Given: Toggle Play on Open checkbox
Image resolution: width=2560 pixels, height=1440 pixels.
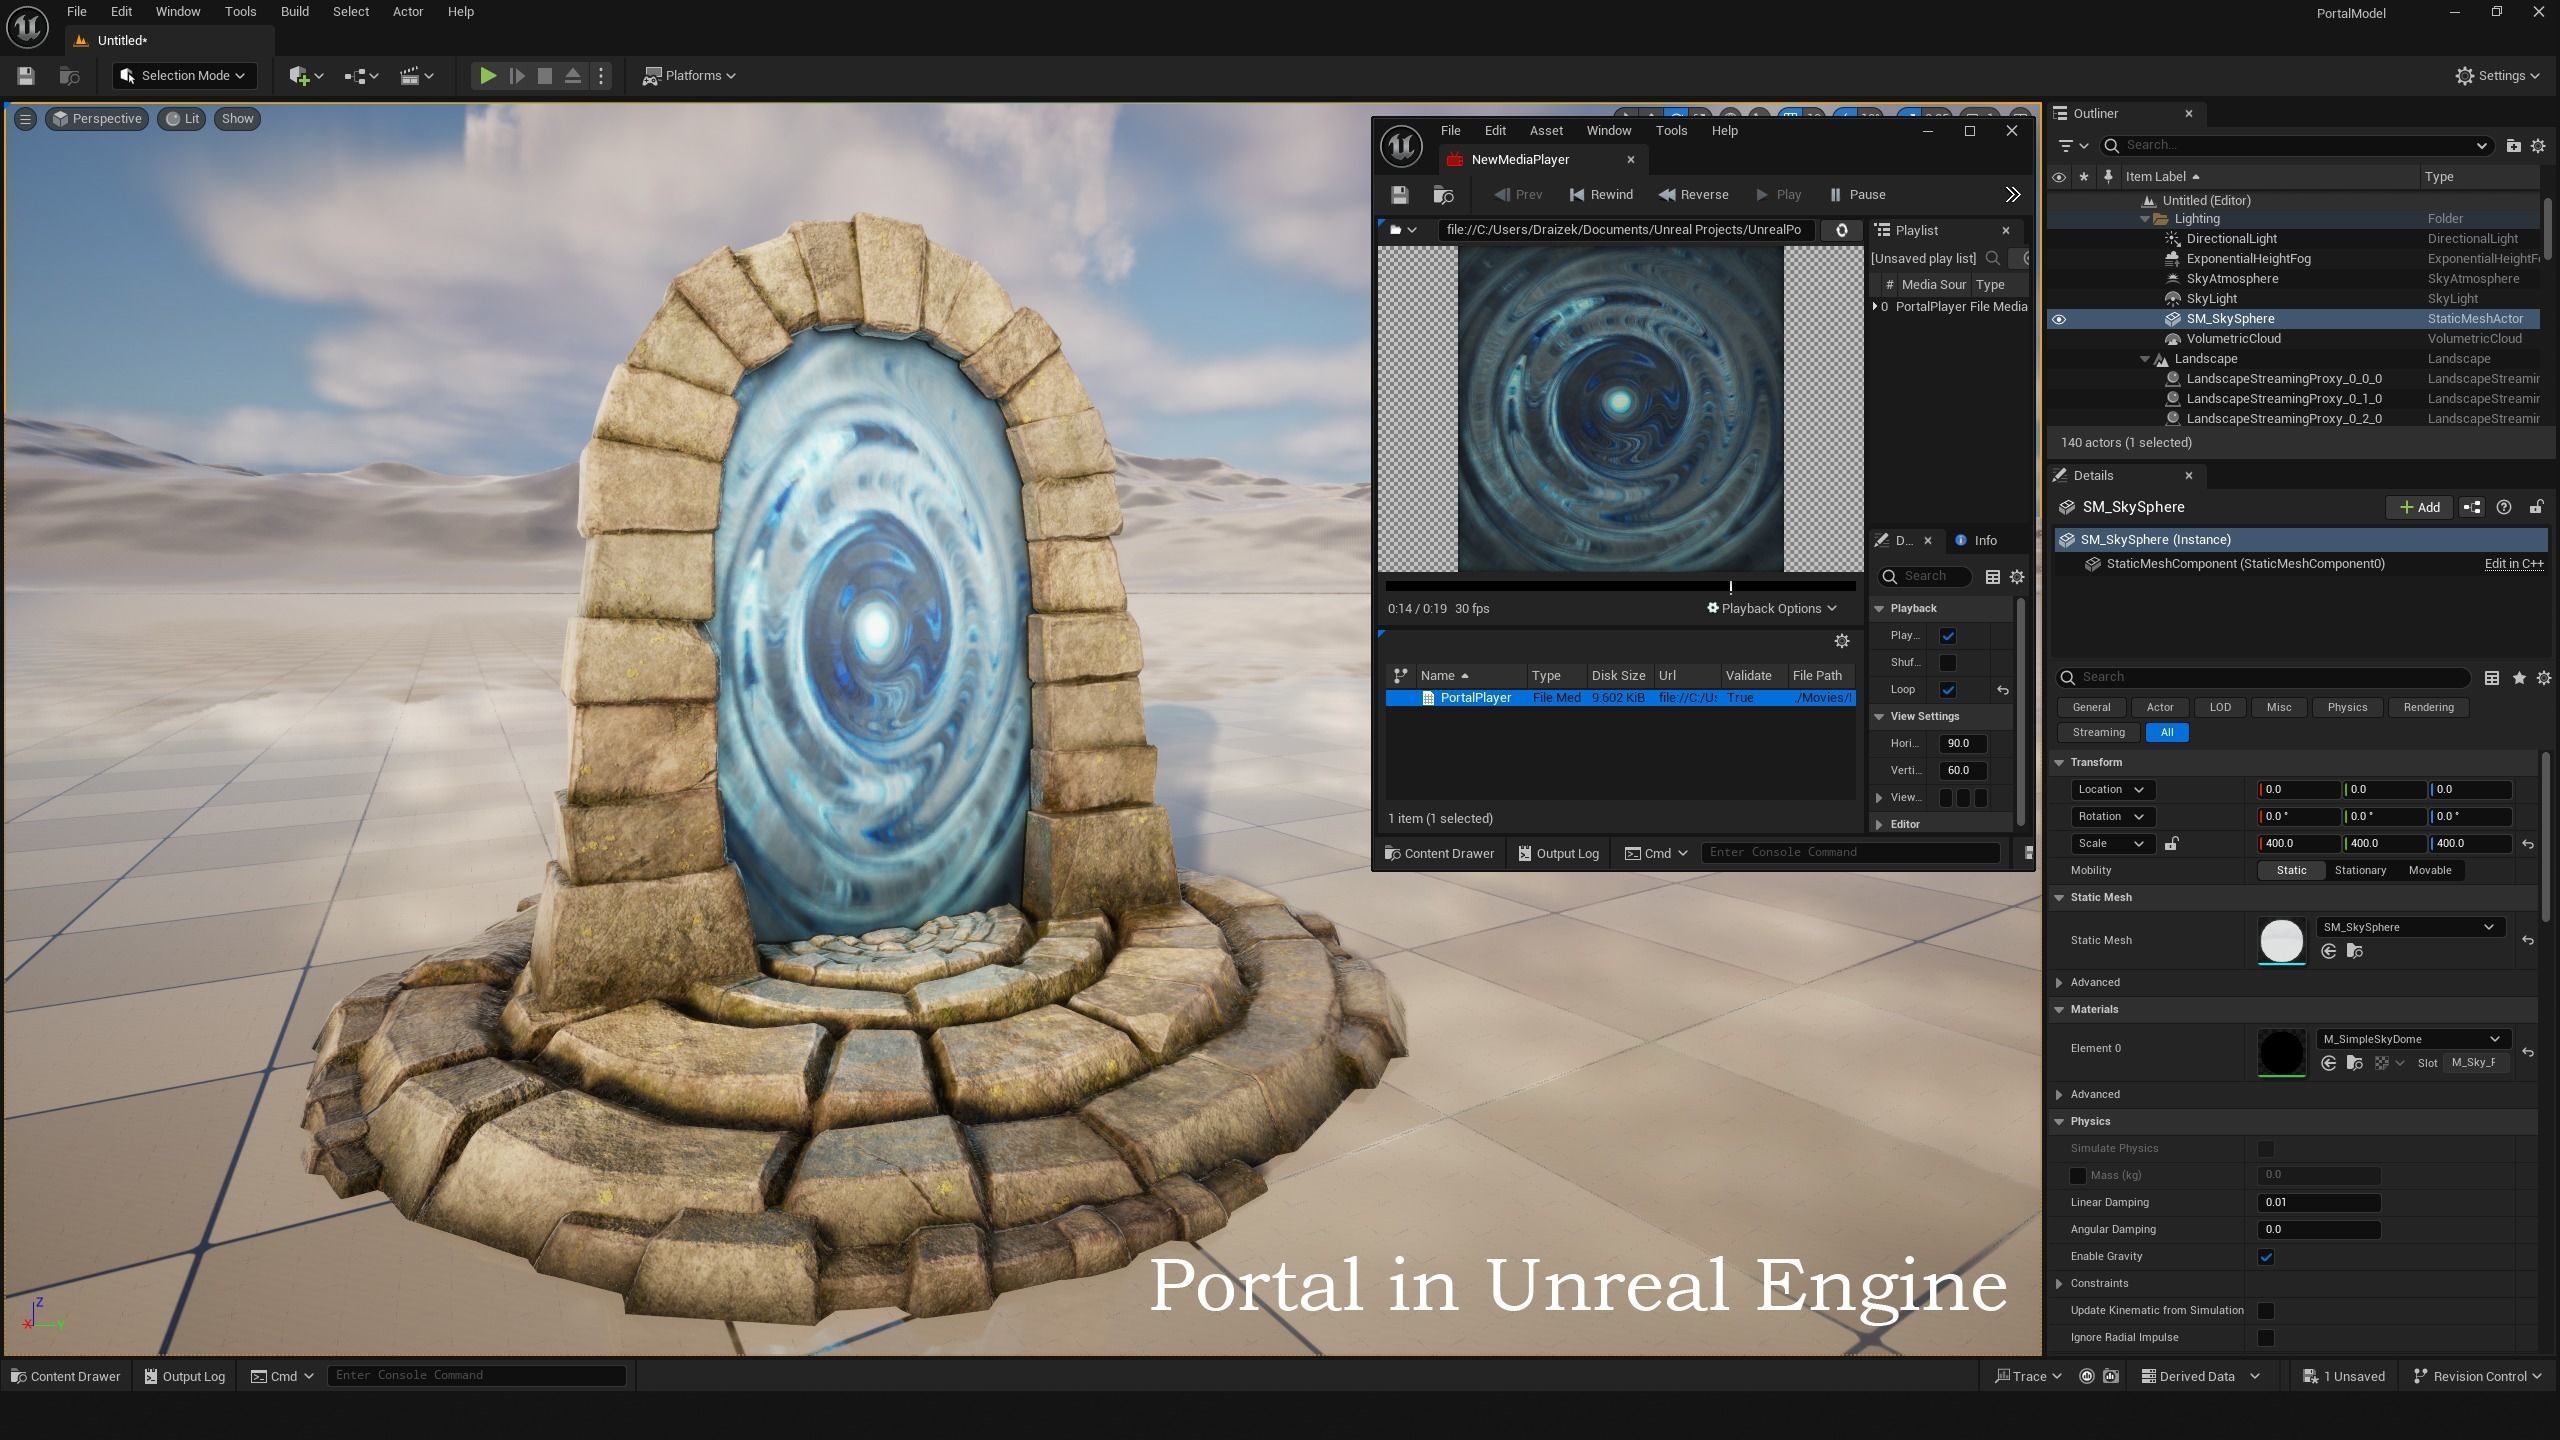Looking at the screenshot, I should [x=1948, y=636].
